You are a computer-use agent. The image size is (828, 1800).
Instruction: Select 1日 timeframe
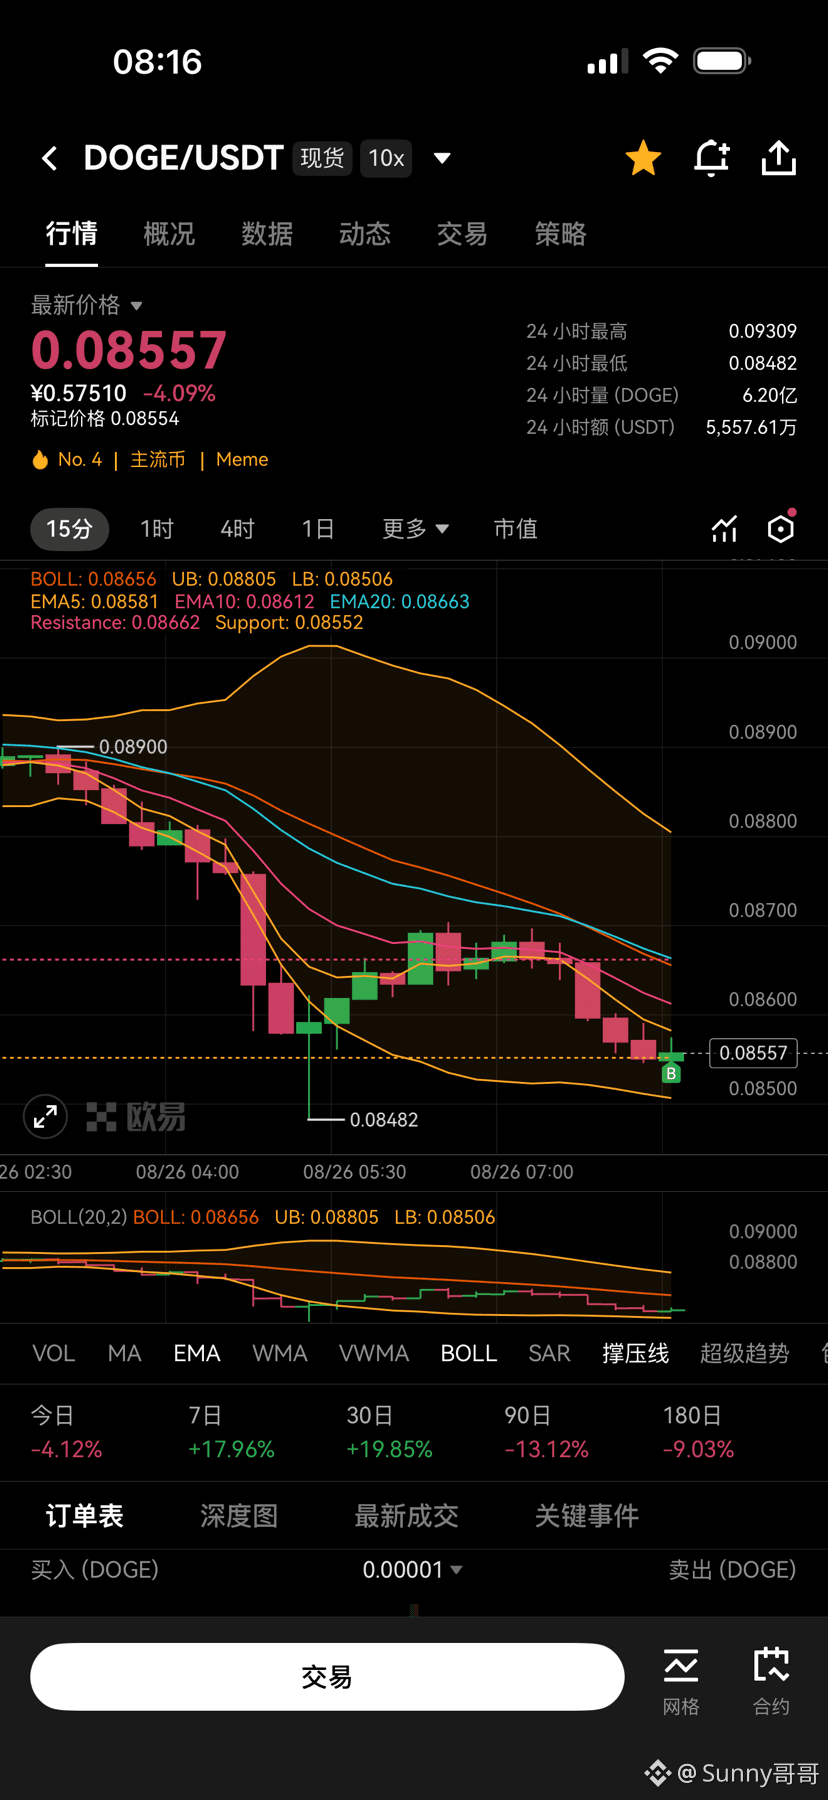coord(318,529)
